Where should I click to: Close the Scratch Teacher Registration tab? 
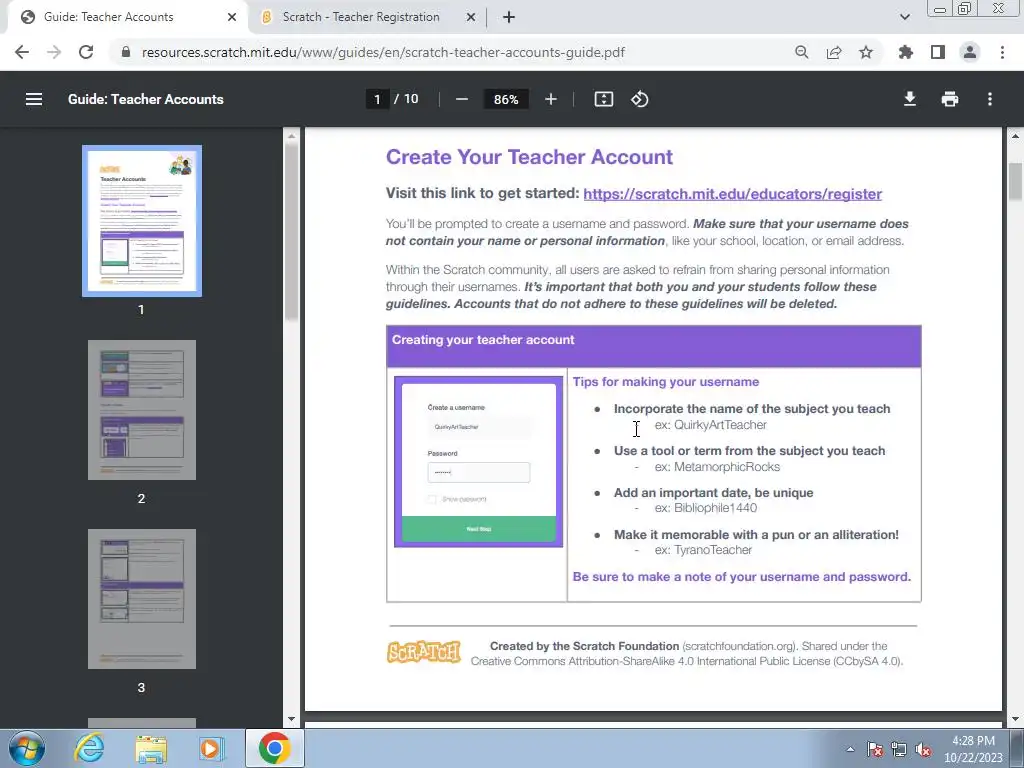pos(470,17)
